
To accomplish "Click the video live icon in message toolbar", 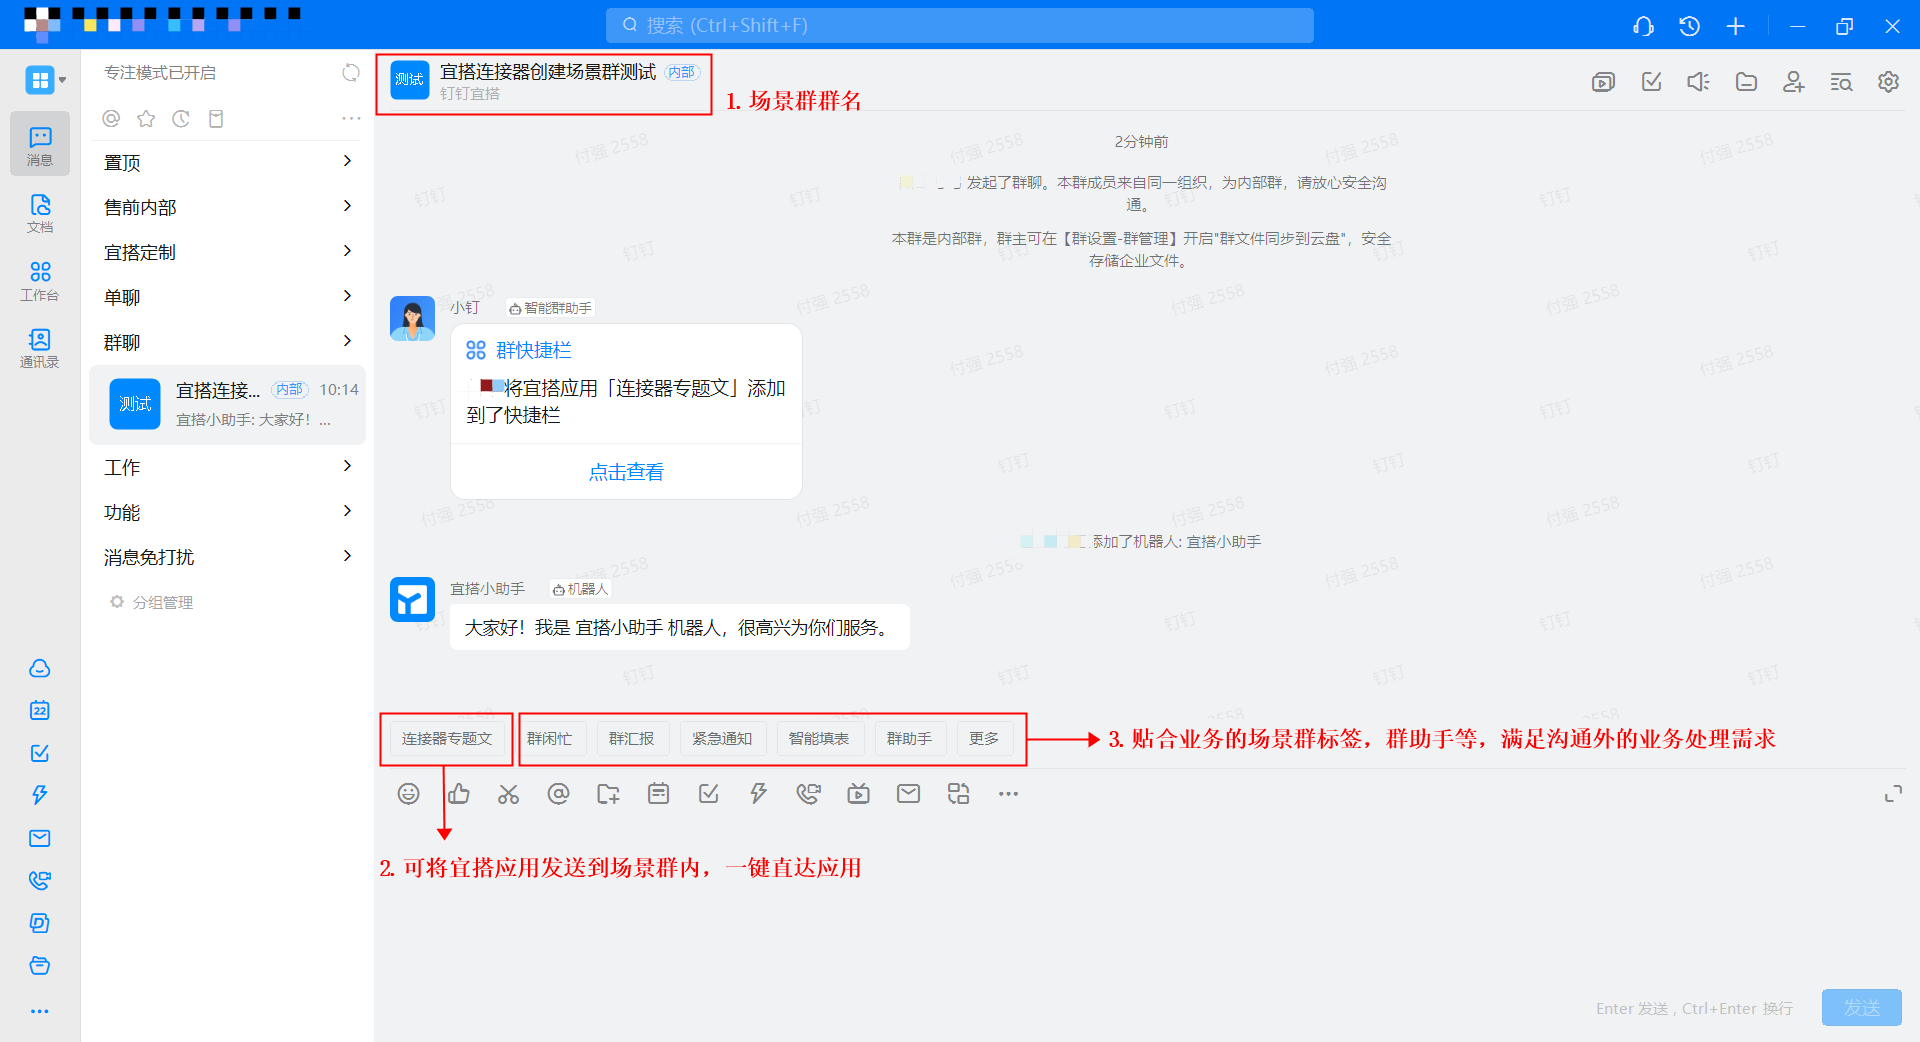I will [858, 794].
